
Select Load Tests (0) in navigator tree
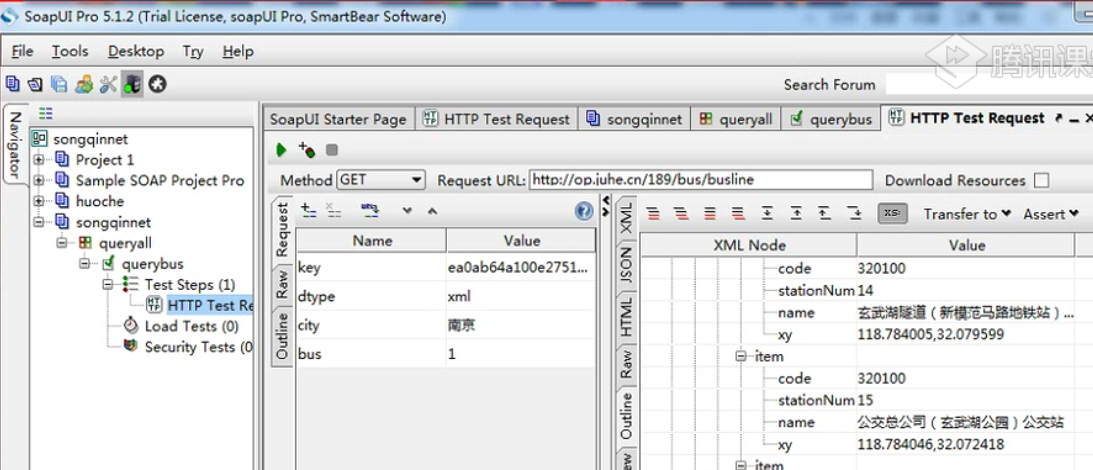click(x=193, y=326)
